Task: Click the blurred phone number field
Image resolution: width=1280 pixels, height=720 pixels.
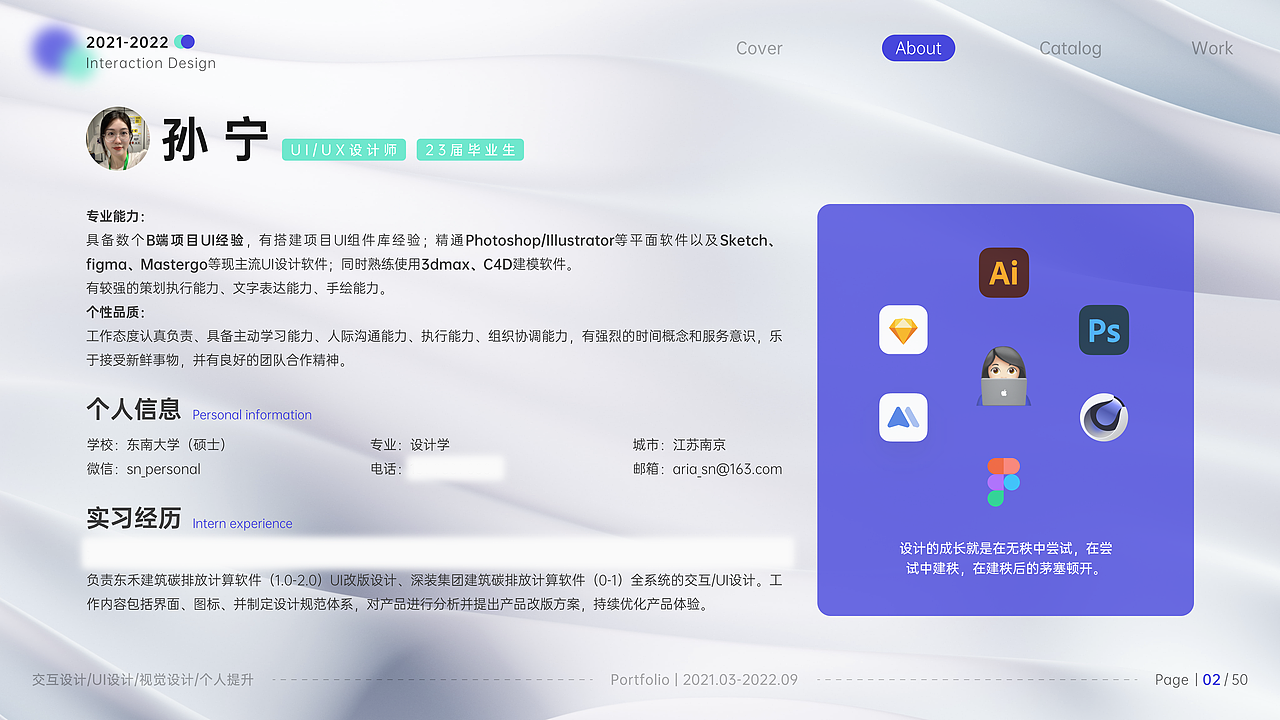Action: (455, 469)
